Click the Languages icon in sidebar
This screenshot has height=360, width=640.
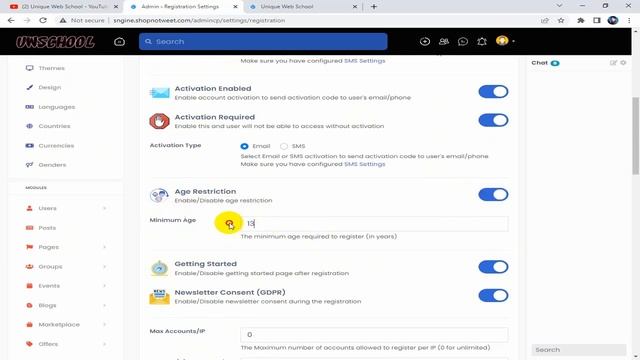click(29, 107)
